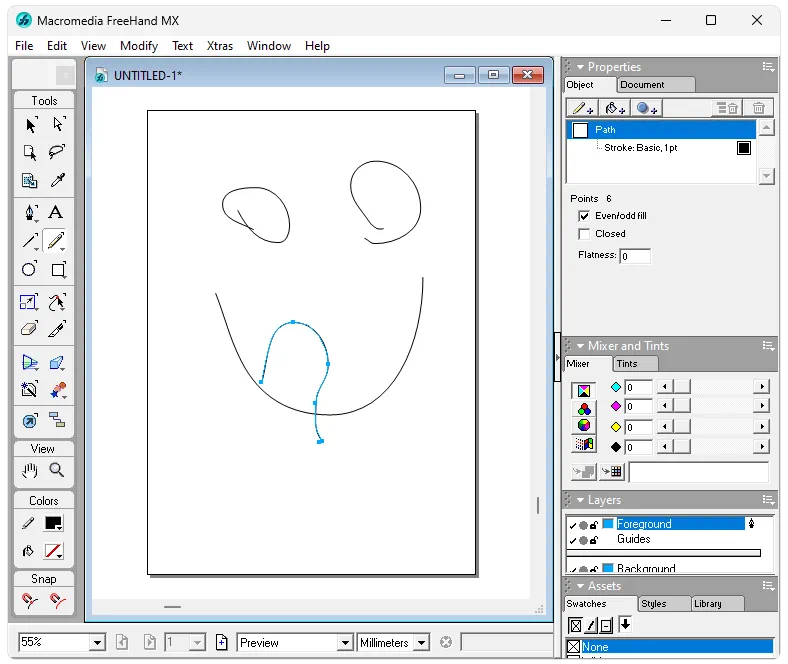This screenshot has width=788, height=664.
Task: Toggle Guides layer checkmark visibility
Action: pyautogui.click(x=572, y=540)
